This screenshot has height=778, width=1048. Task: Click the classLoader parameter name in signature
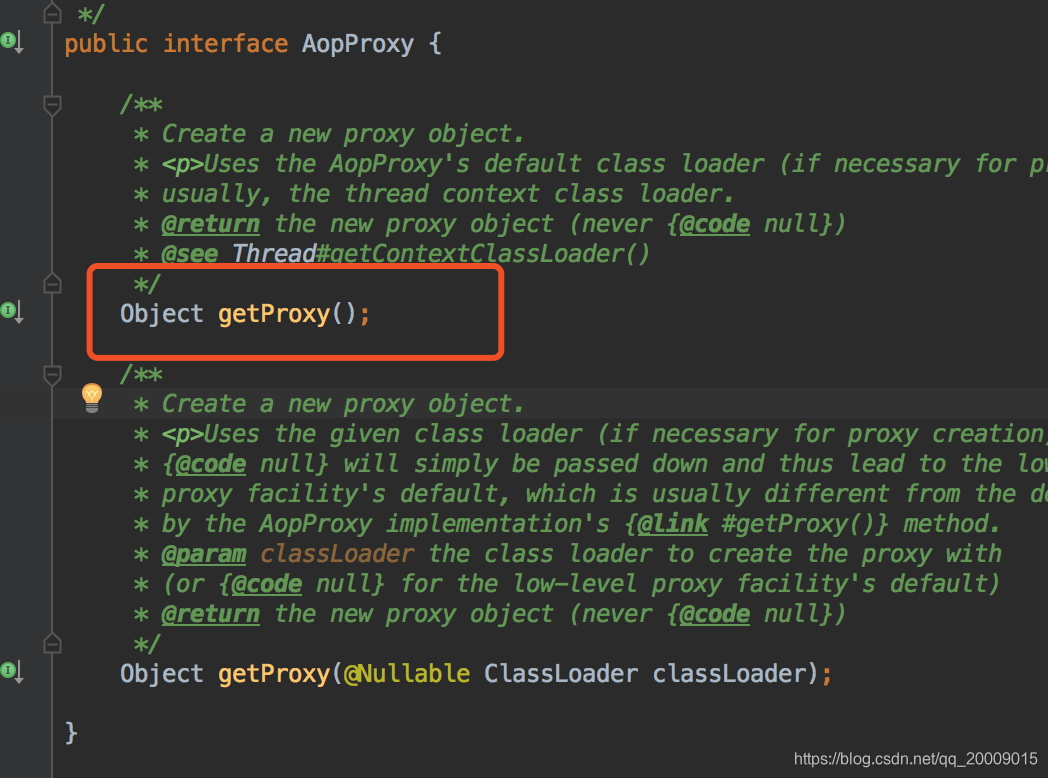(x=730, y=674)
